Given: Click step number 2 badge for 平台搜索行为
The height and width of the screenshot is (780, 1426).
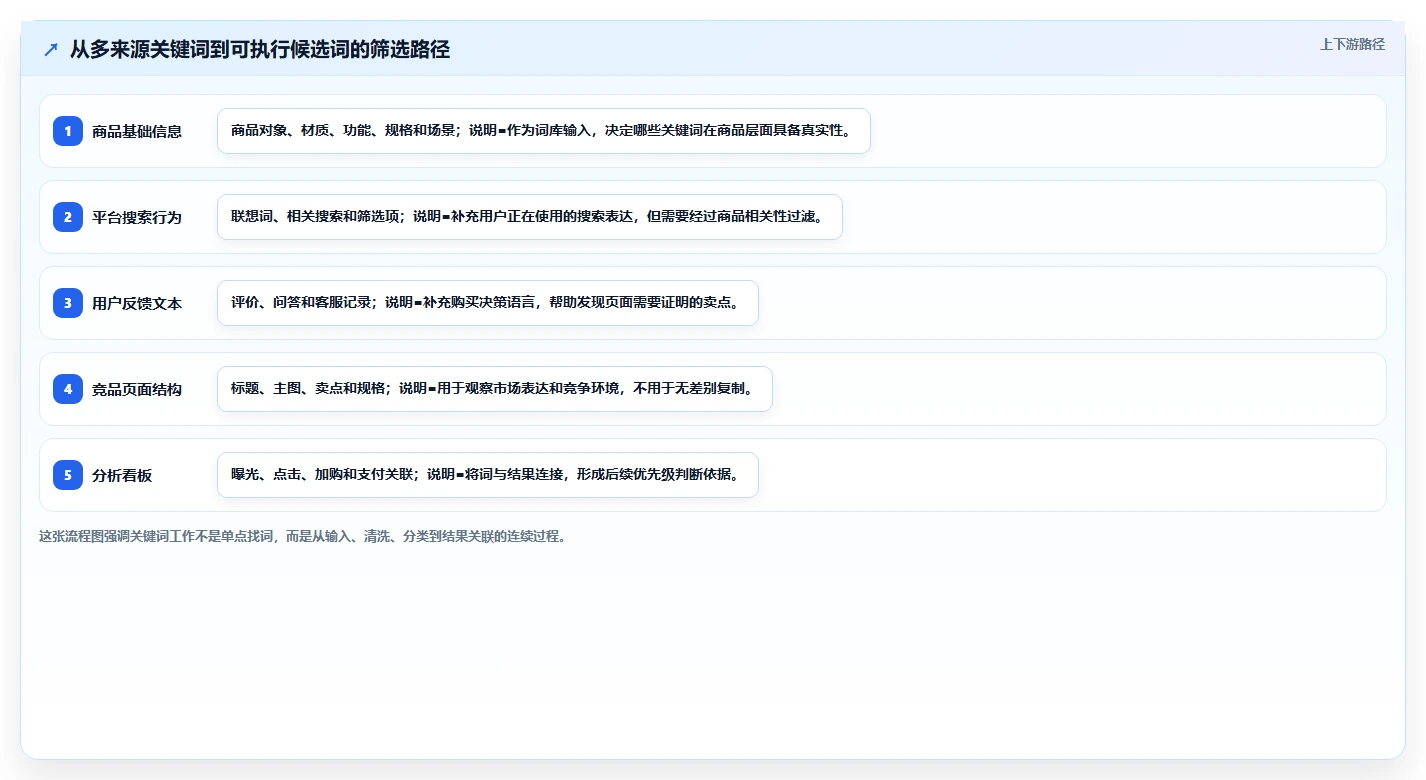Looking at the screenshot, I should (68, 217).
